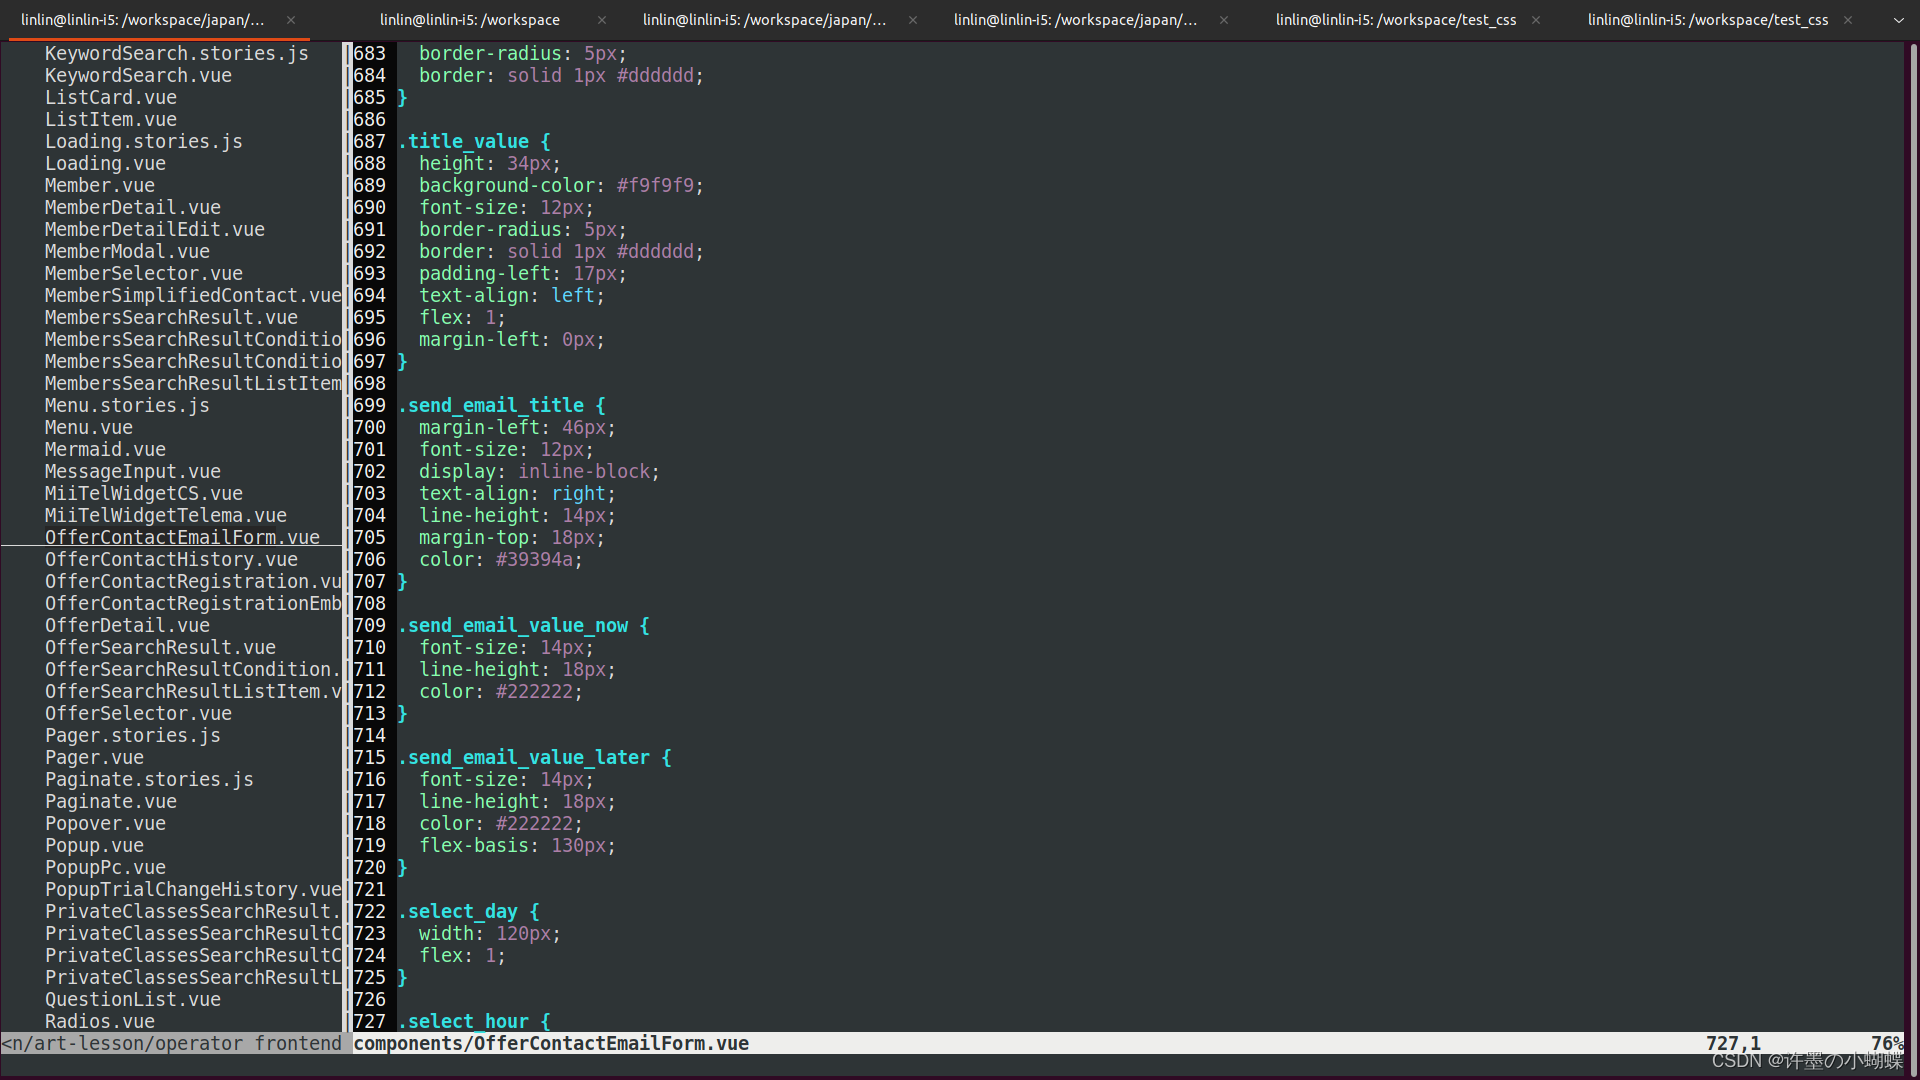Switch to the fifth tab /workspace/test_css

click(1395, 20)
